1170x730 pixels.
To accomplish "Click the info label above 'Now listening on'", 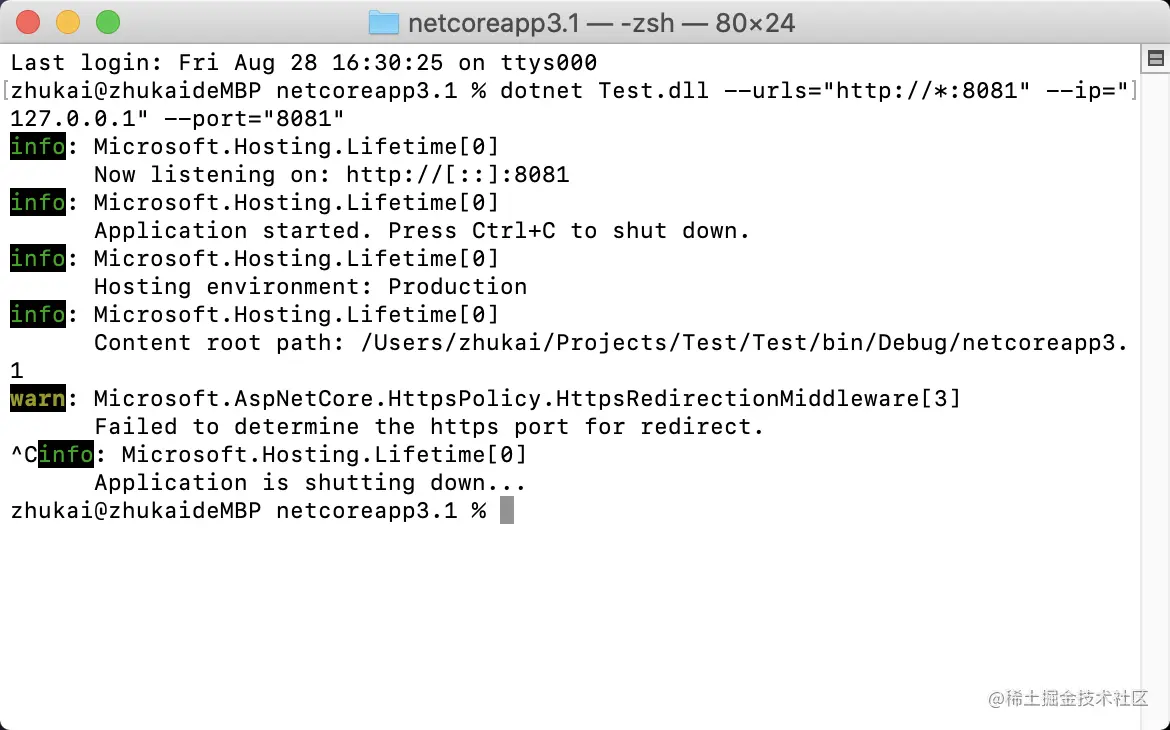I will click(x=38, y=147).
